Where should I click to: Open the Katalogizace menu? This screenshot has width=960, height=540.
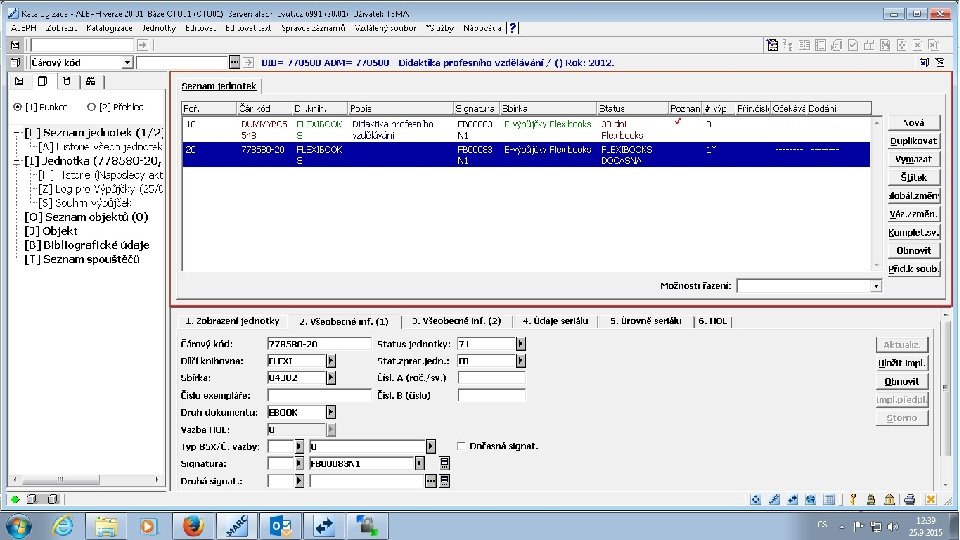tap(109, 28)
